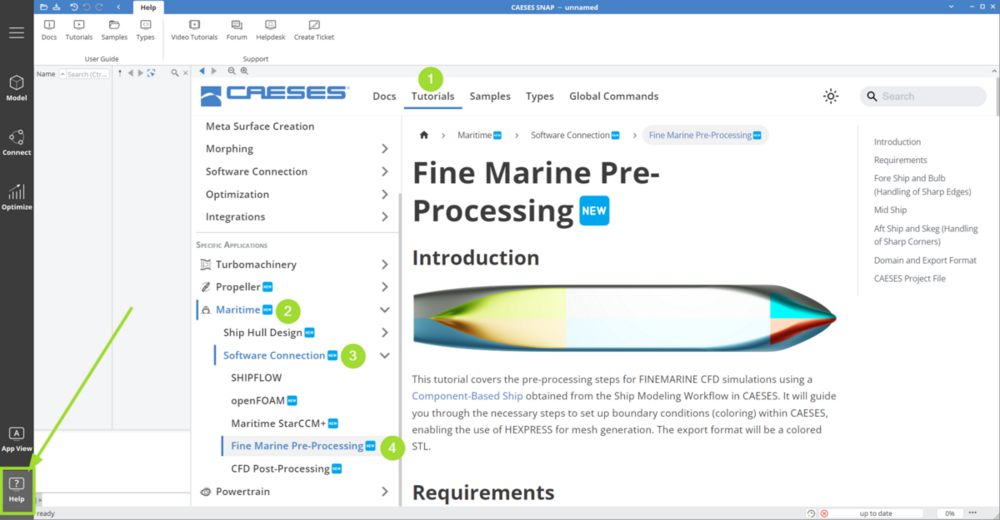Zoom out the help page
Image resolution: width=1000 pixels, height=520 pixels.
232,71
